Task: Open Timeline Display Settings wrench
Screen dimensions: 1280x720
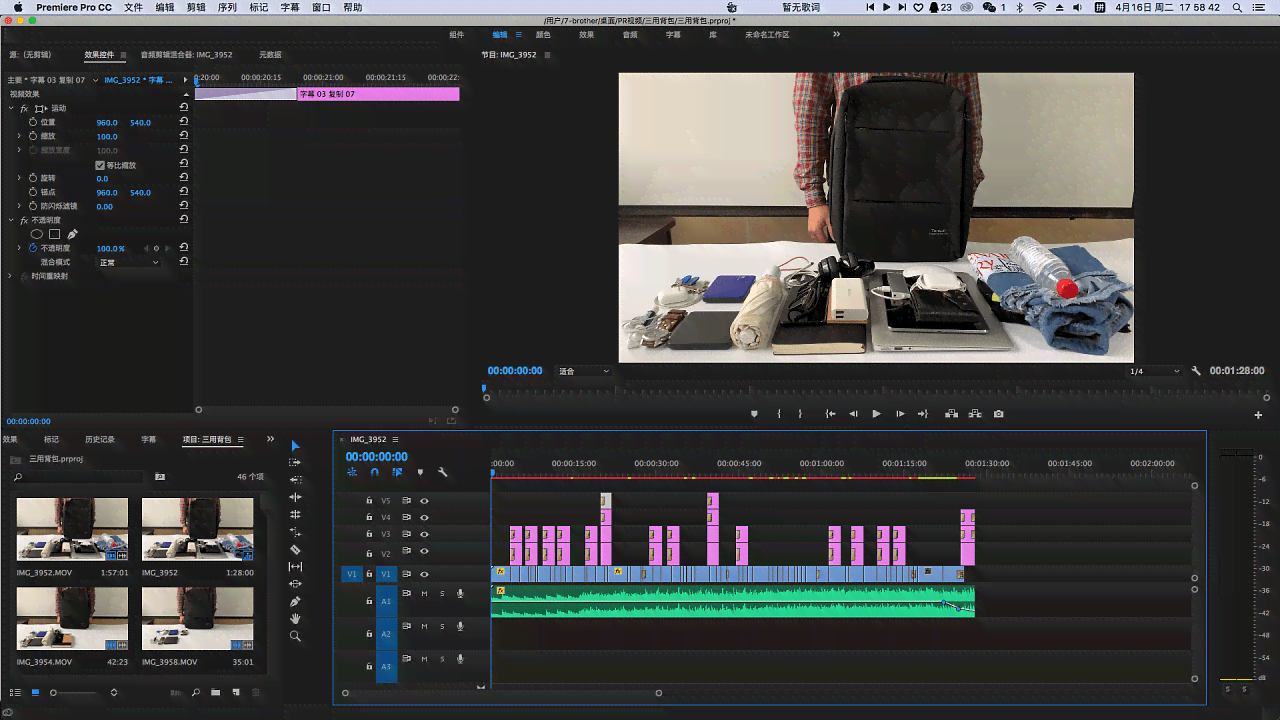Action: (443, 472)
